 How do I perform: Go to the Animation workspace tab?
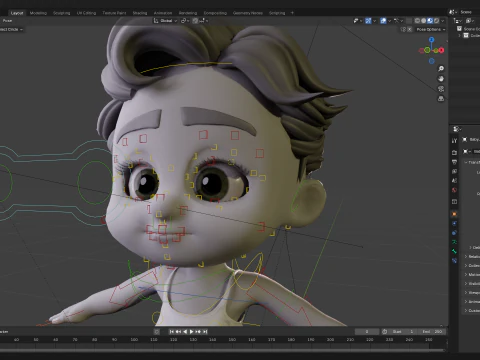pos(163,13)
